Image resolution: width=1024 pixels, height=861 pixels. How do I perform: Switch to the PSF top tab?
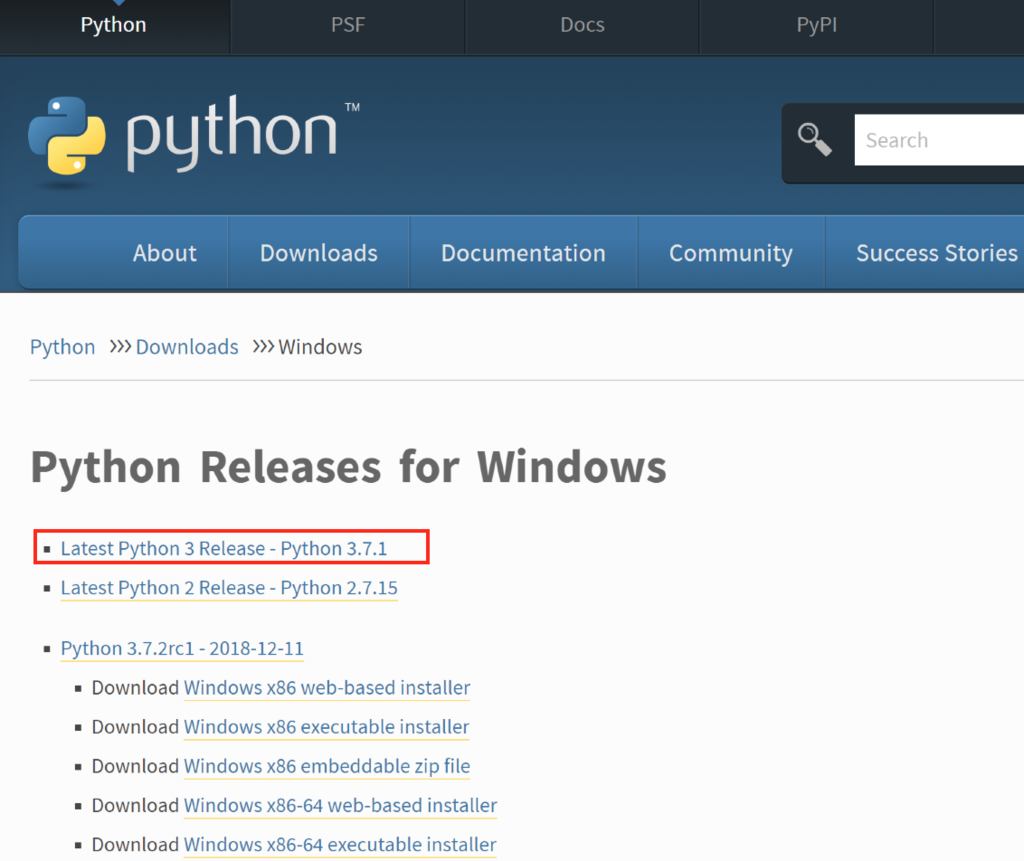[x=348, y=26]
